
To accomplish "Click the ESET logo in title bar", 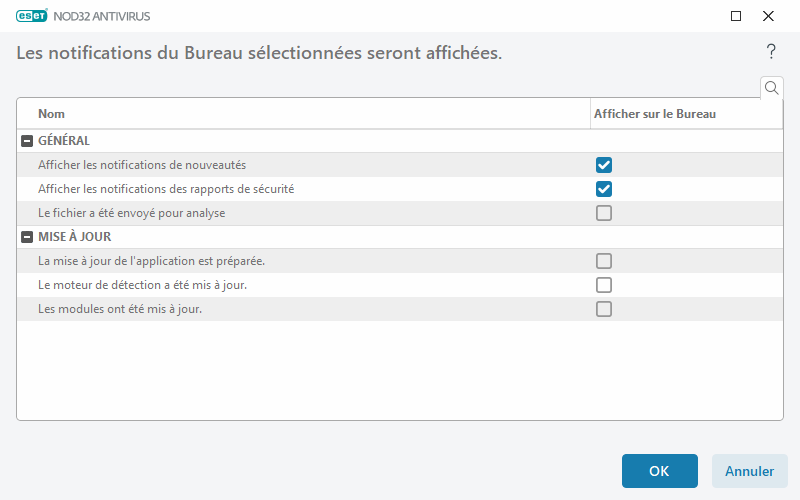I will click(30, 16).
